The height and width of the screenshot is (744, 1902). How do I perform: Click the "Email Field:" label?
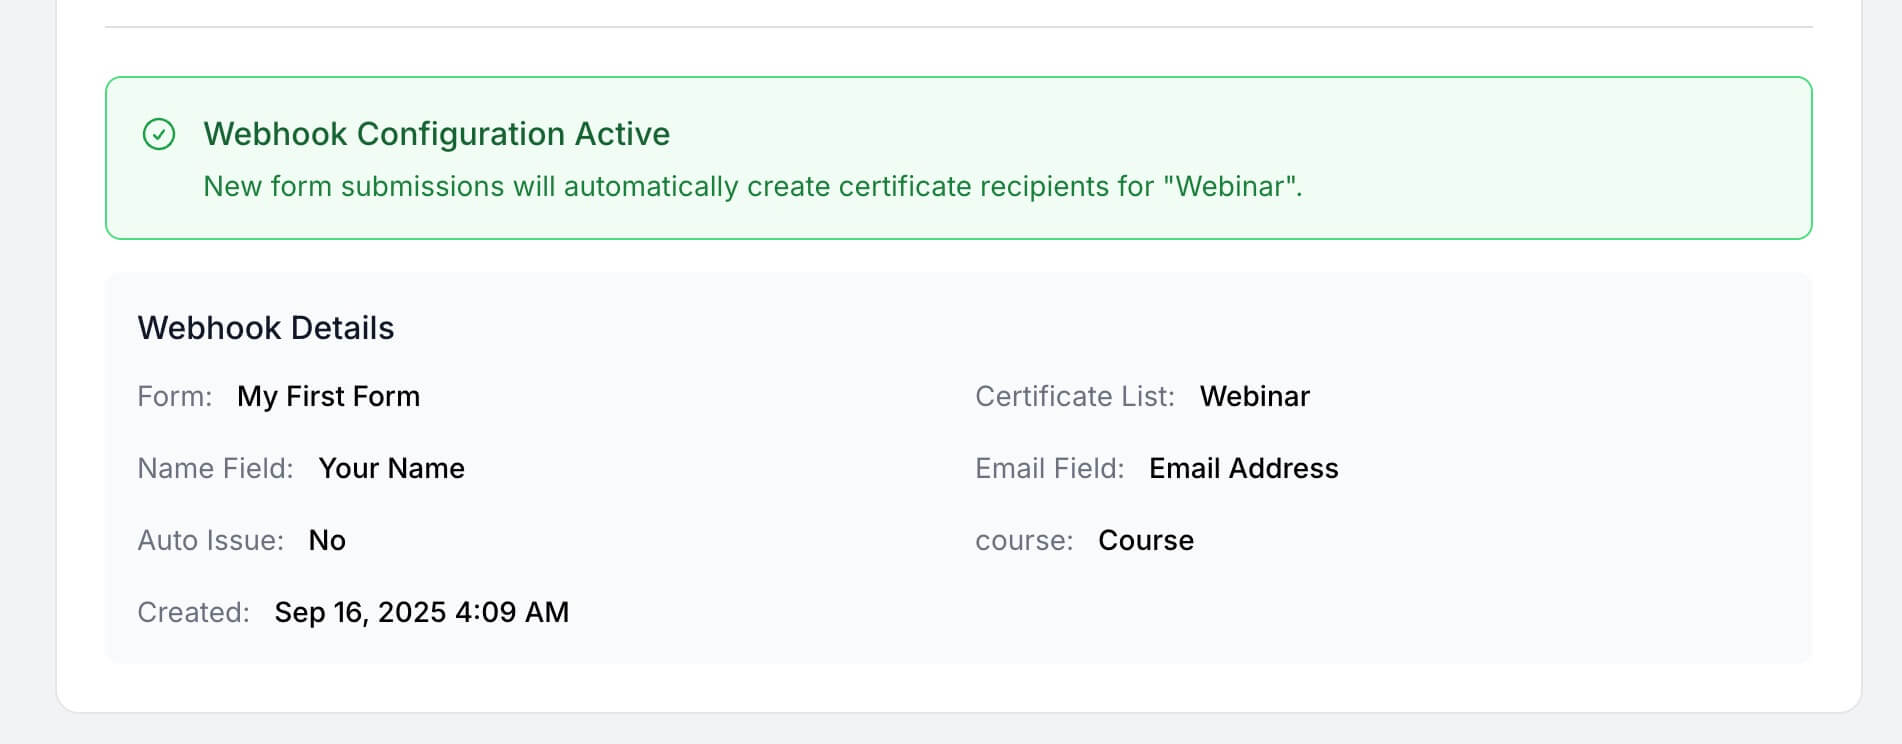point(1050,469)
